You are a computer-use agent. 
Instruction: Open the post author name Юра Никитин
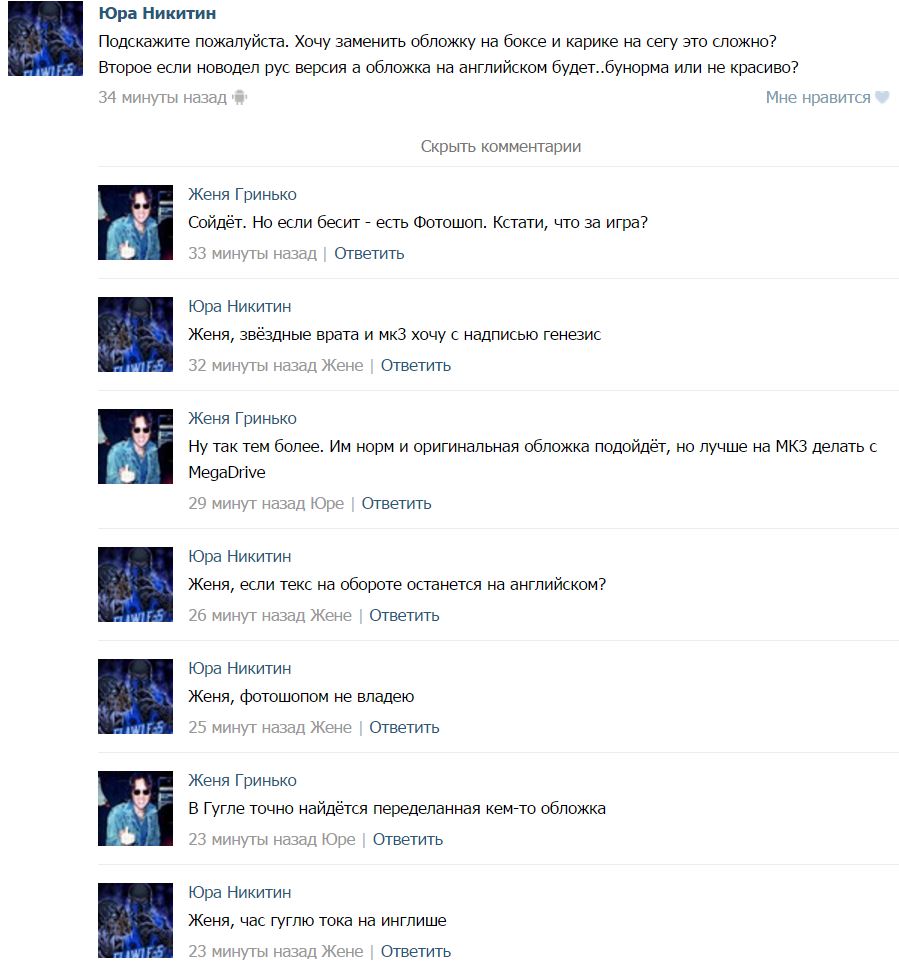coord(157,13)
